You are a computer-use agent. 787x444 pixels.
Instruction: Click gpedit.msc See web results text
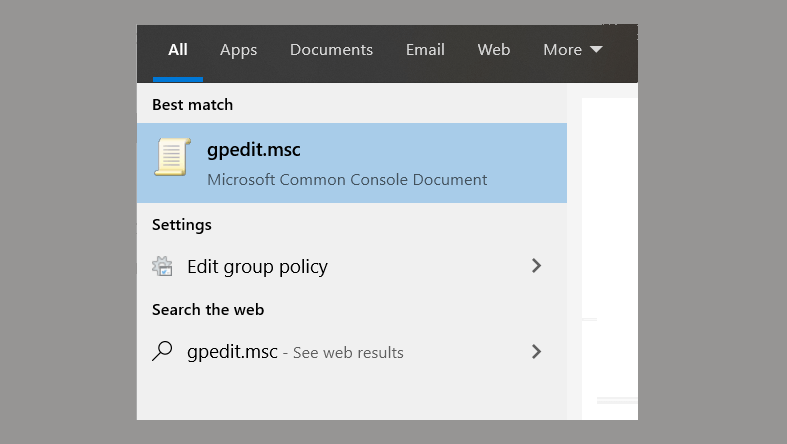(295, 352)
